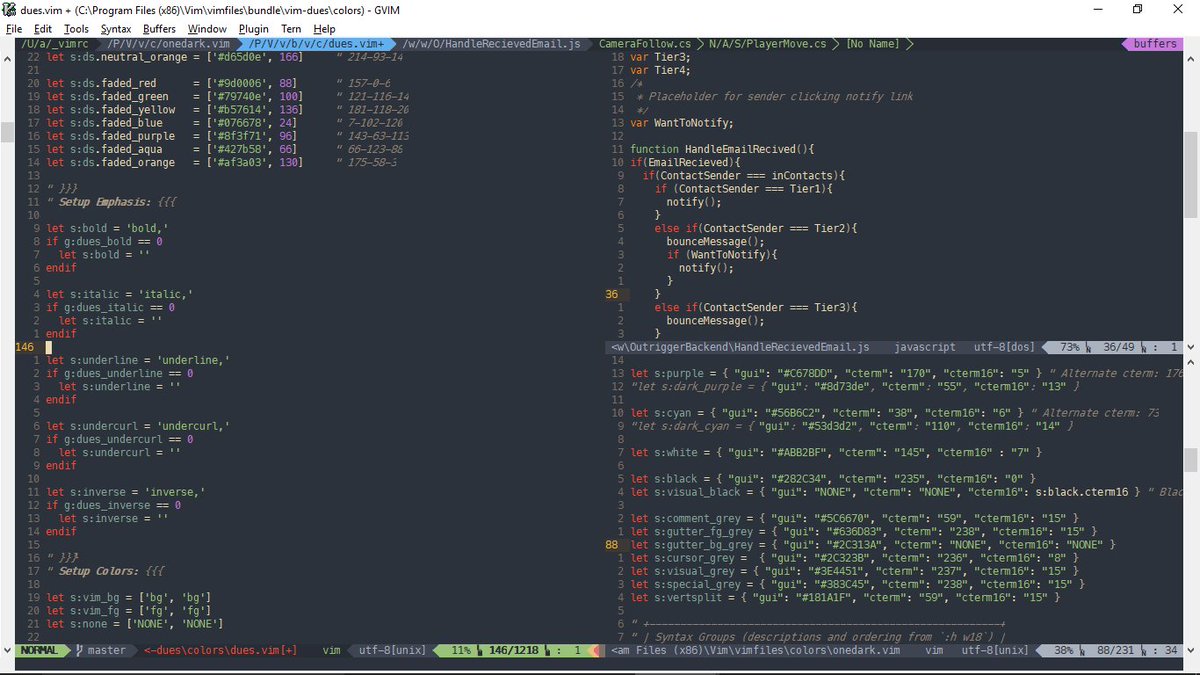
Task: Click the line "let s:undercurl = 'undercurl,'"
Action: click(137, 426)
